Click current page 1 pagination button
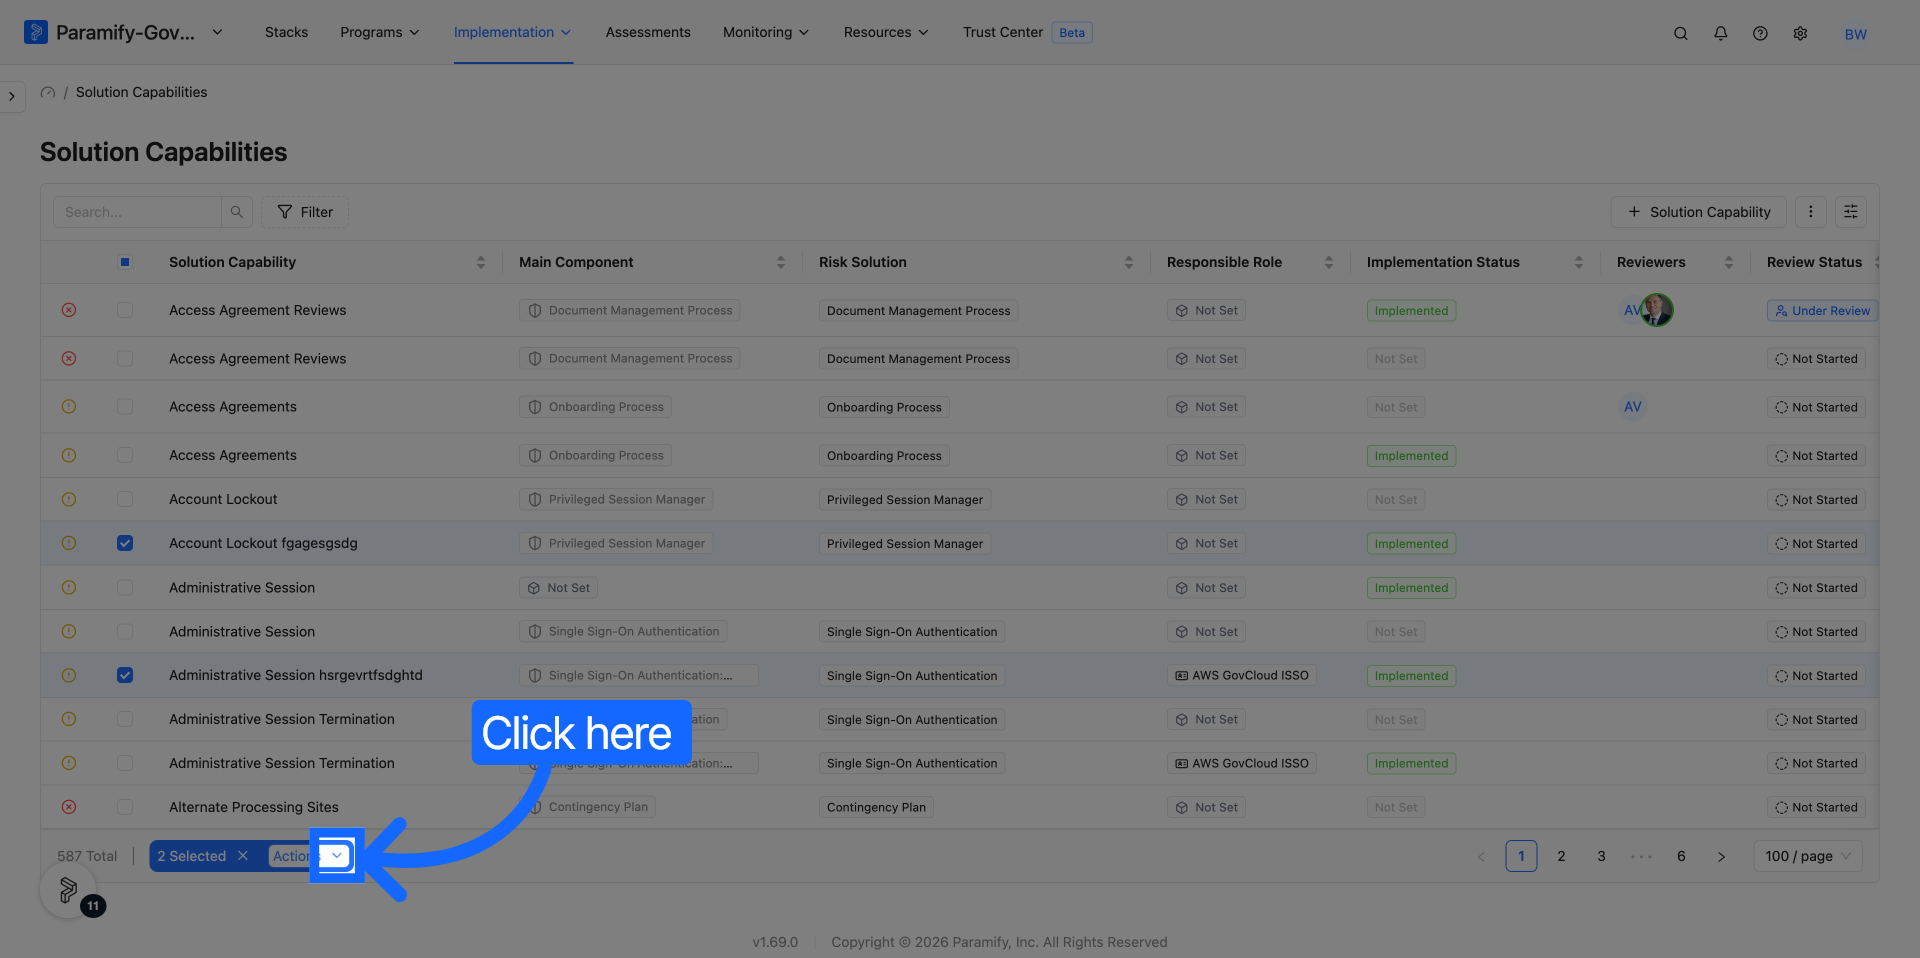The height and width of the screenshot is (958, 1920). tap(1521, 856)
